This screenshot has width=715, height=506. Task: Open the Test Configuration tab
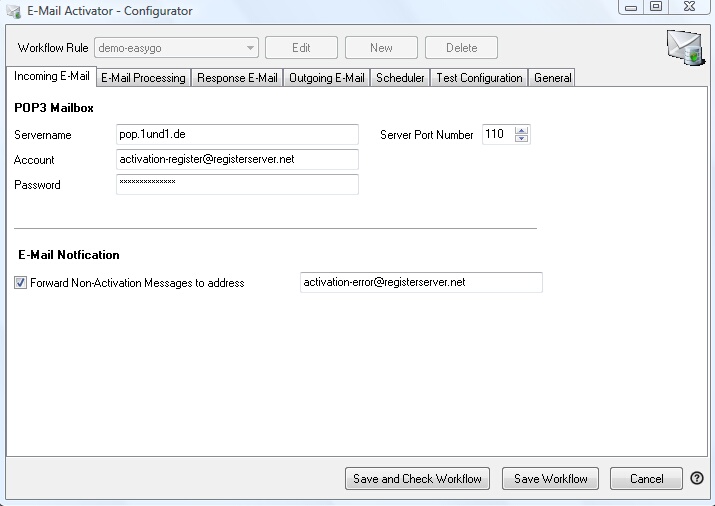coord(479,78)
